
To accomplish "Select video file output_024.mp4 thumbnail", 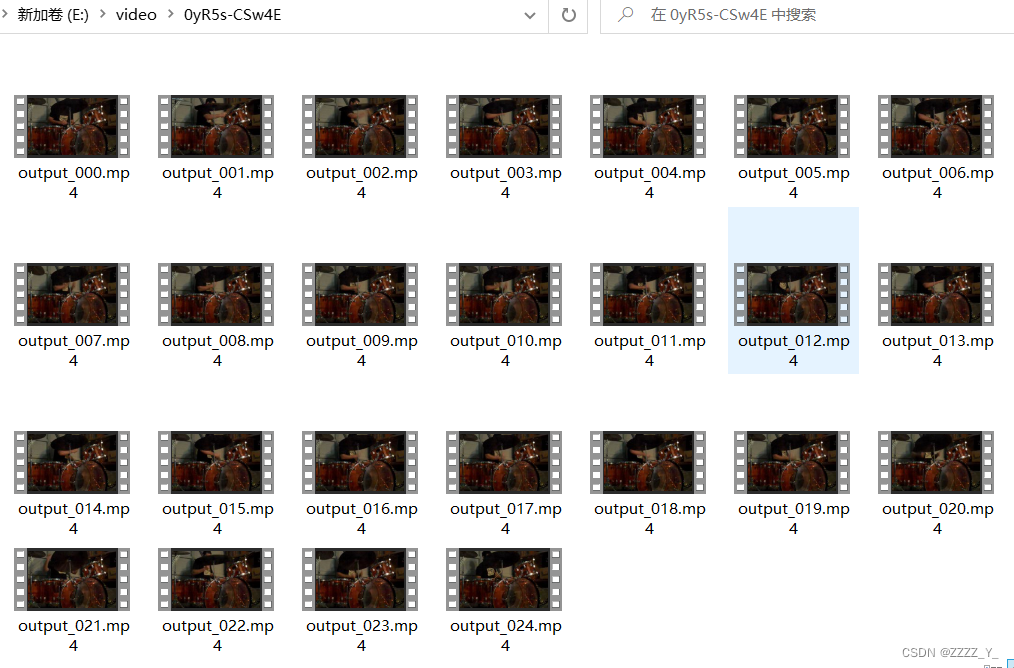I will point(504,579).
